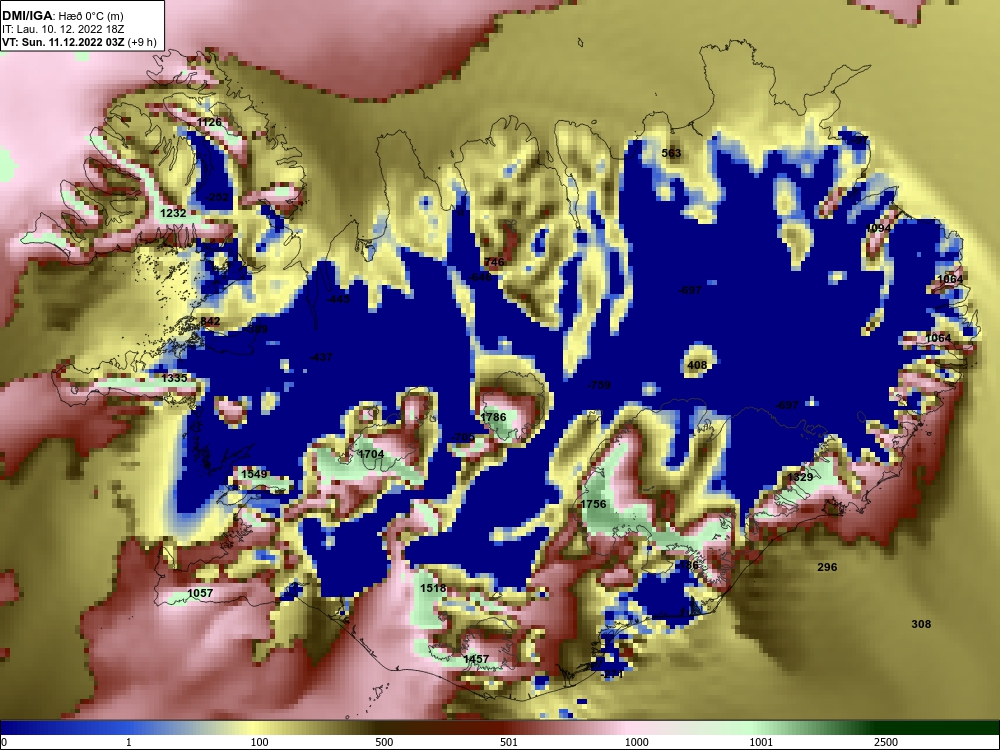Click the negative value -437
The height and width of the screenshot is (750, 1000).
point(321,357)
